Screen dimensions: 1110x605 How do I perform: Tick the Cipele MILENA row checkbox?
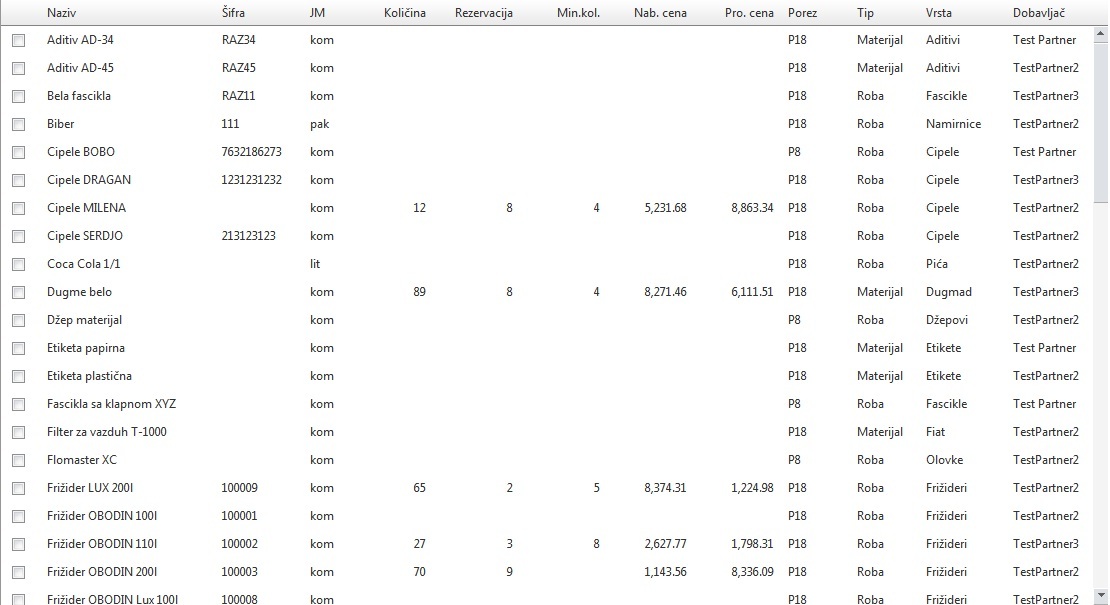pos(18,209)
